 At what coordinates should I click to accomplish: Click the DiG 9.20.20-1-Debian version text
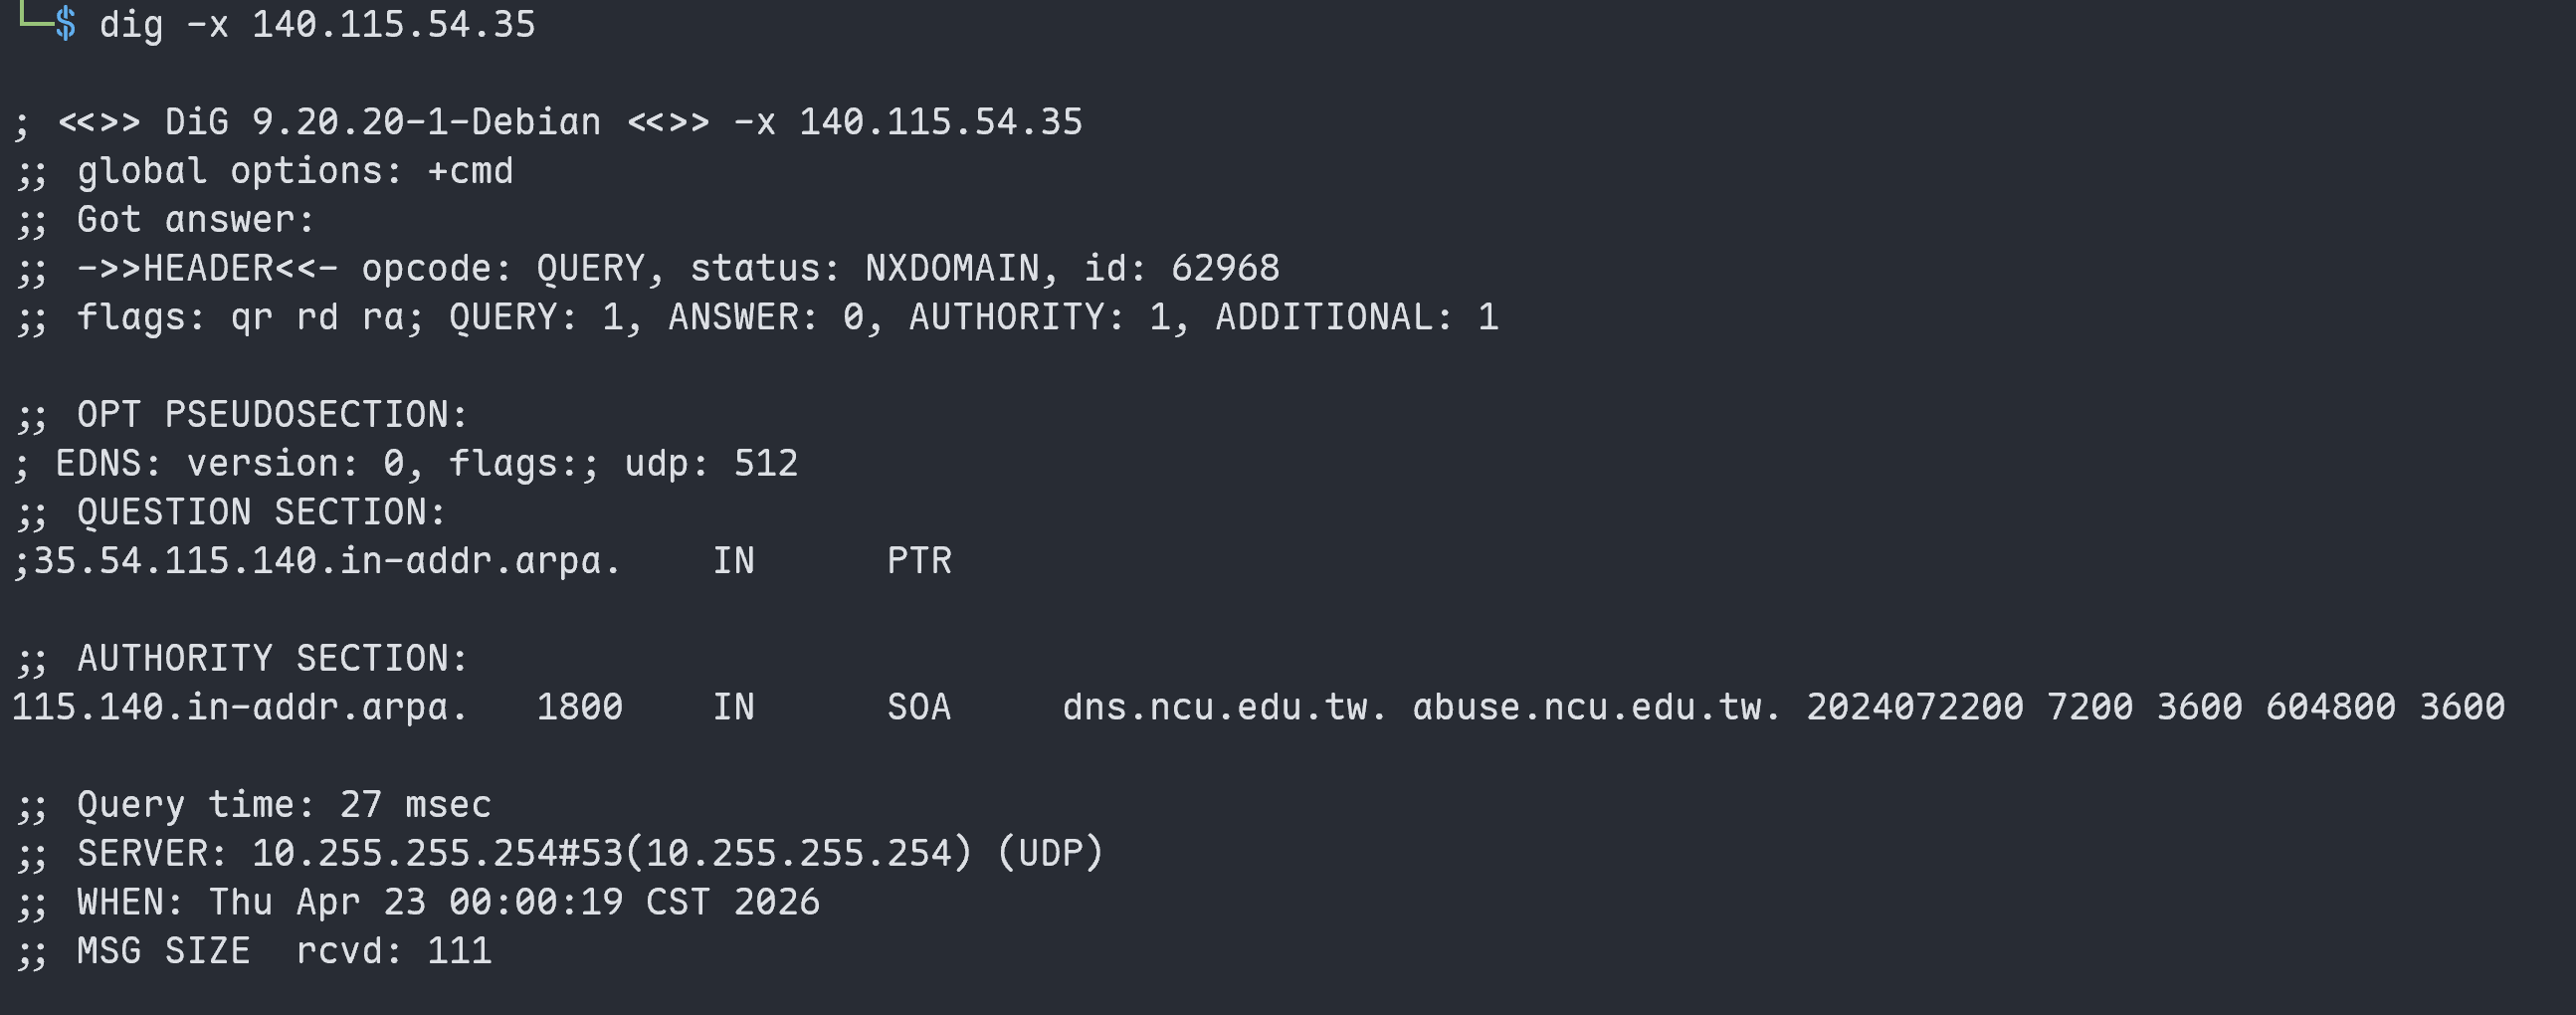click(383, 122)
